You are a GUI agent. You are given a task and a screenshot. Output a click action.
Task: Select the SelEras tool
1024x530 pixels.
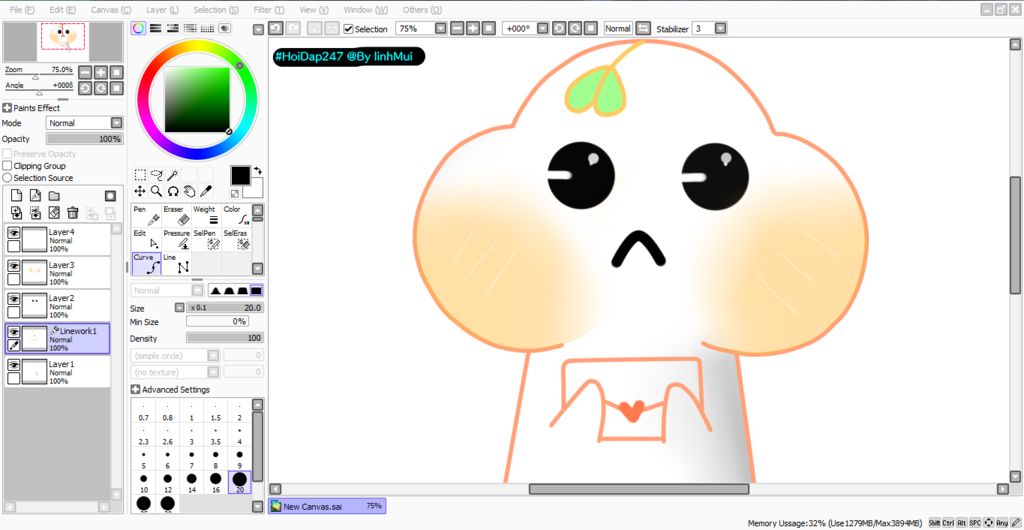pyautogui.click(x=236, y=240)
